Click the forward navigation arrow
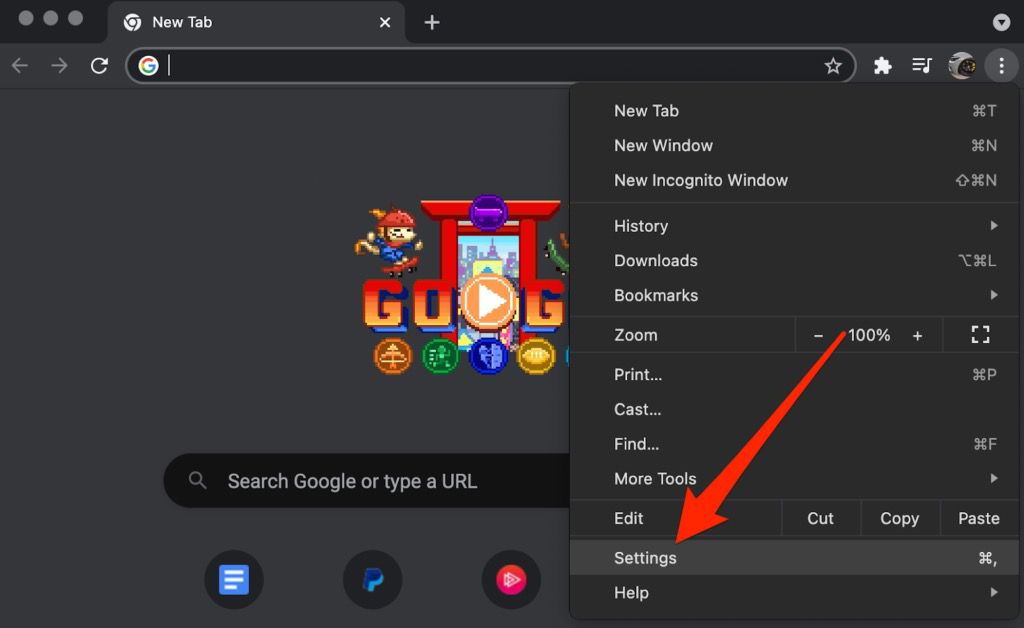Viewport: 1024px width, 628px height. coord(59,65)
